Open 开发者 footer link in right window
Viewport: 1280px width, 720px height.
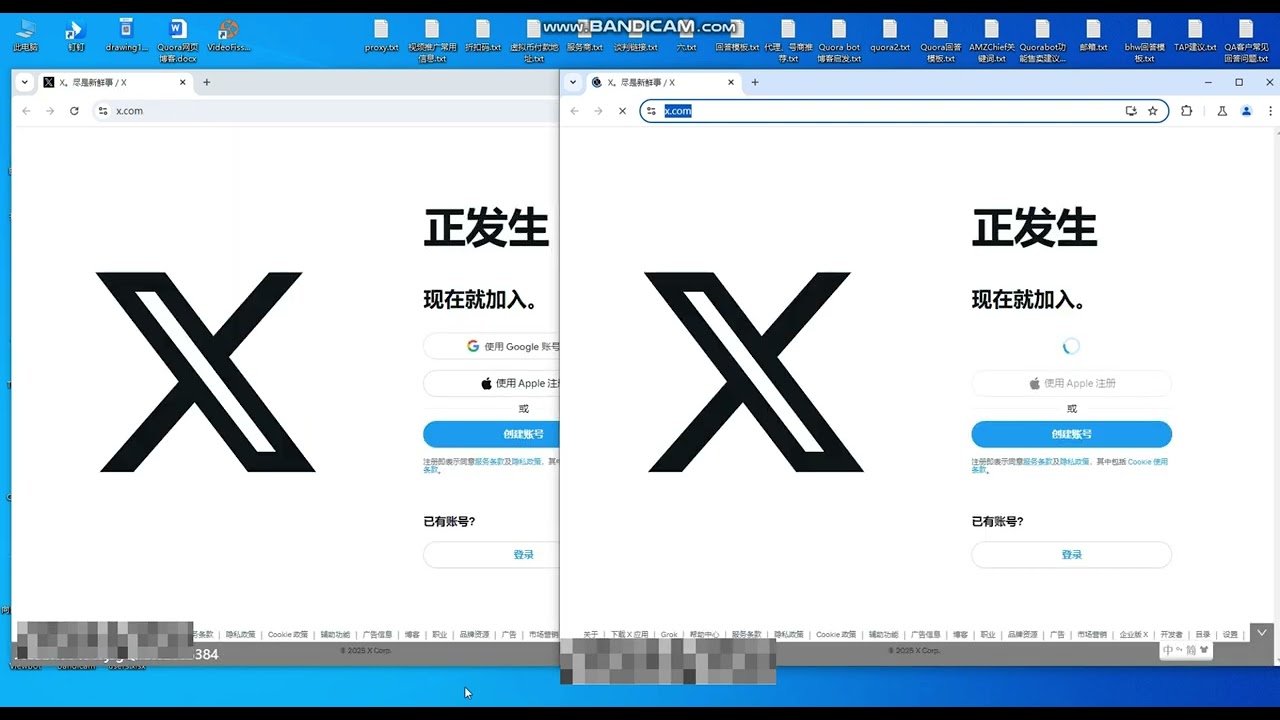1171,634
